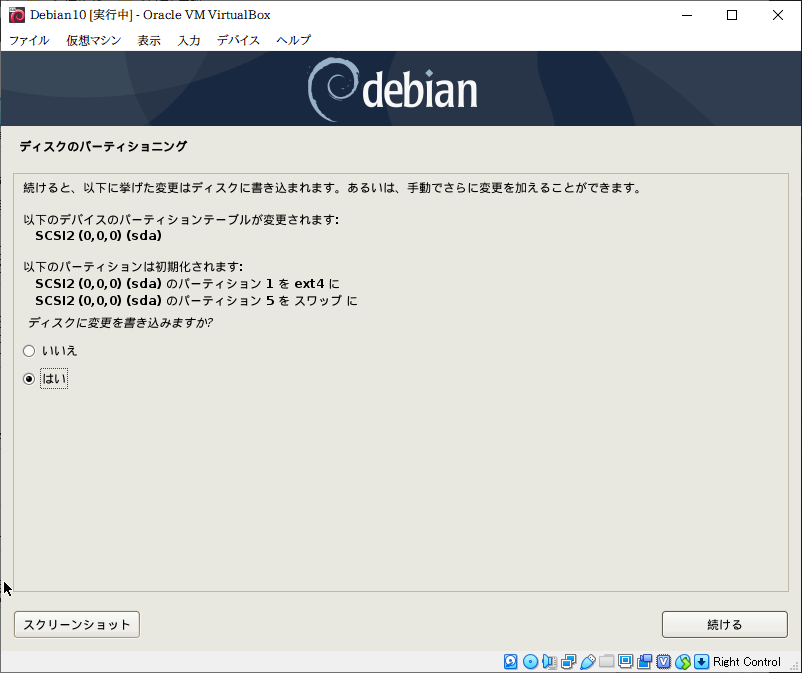
Task: Click the hard disk activity status icon
Action: point(510,661)
